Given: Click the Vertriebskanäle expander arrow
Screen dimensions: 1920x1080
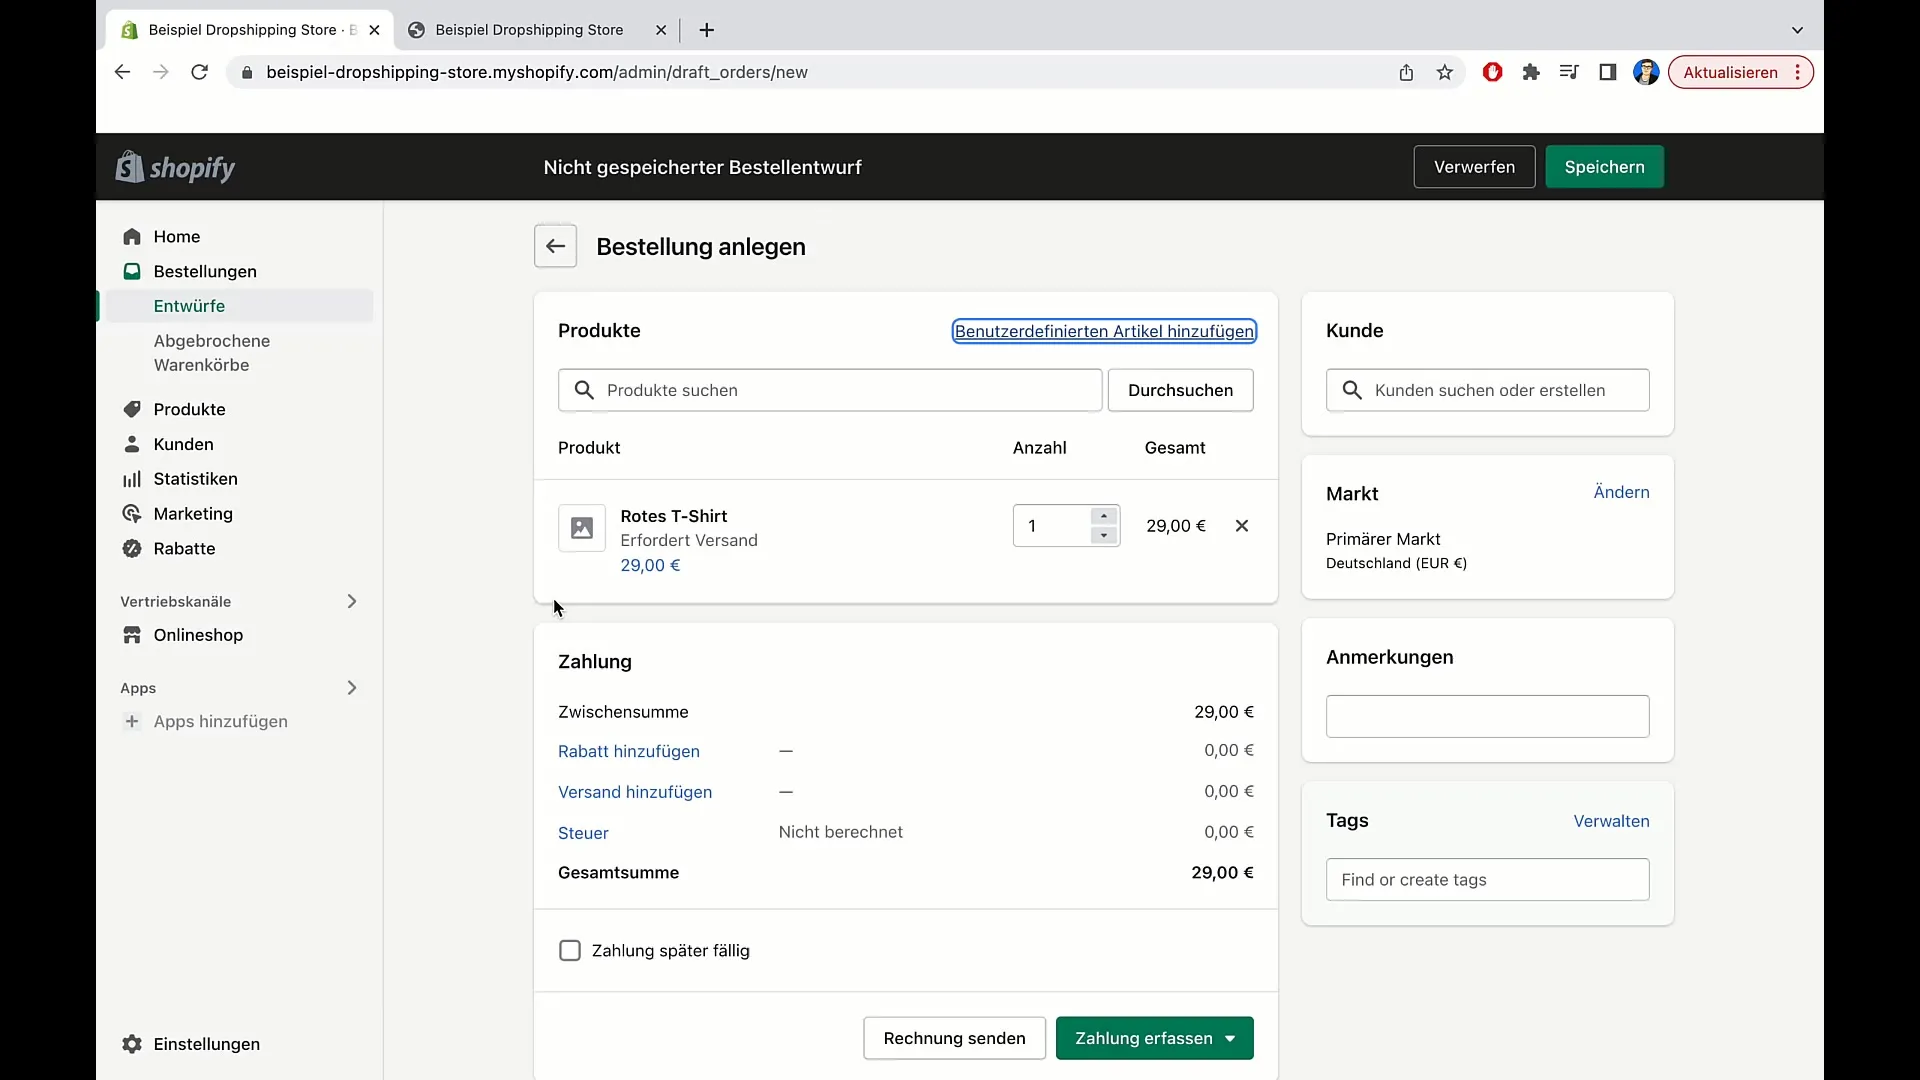Looking at the screenshot, I should coord(351,600).
